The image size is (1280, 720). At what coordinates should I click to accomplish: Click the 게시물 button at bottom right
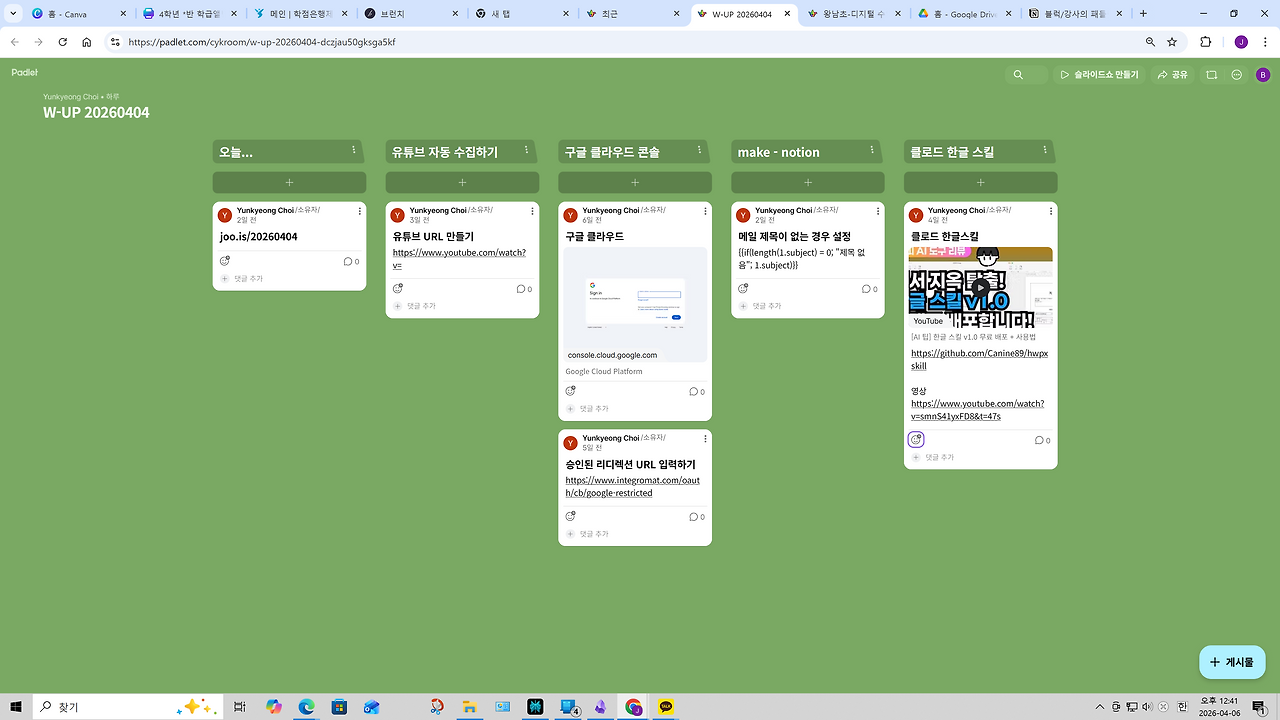pos(1232,662)
